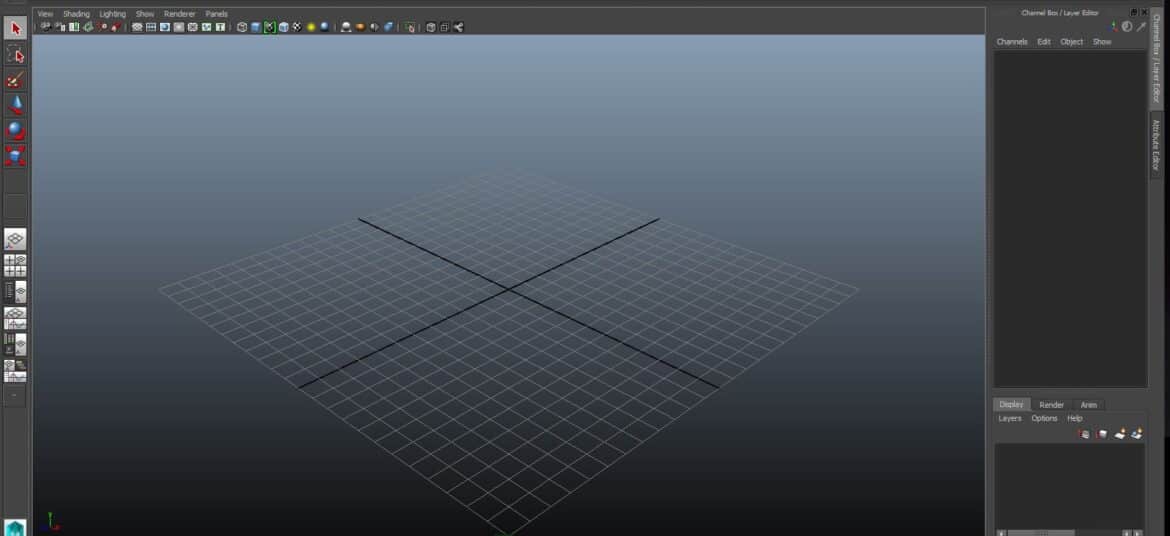Switch viewport to Wireframe shading
The image size is (1170, 536).
tap(242, 27)
